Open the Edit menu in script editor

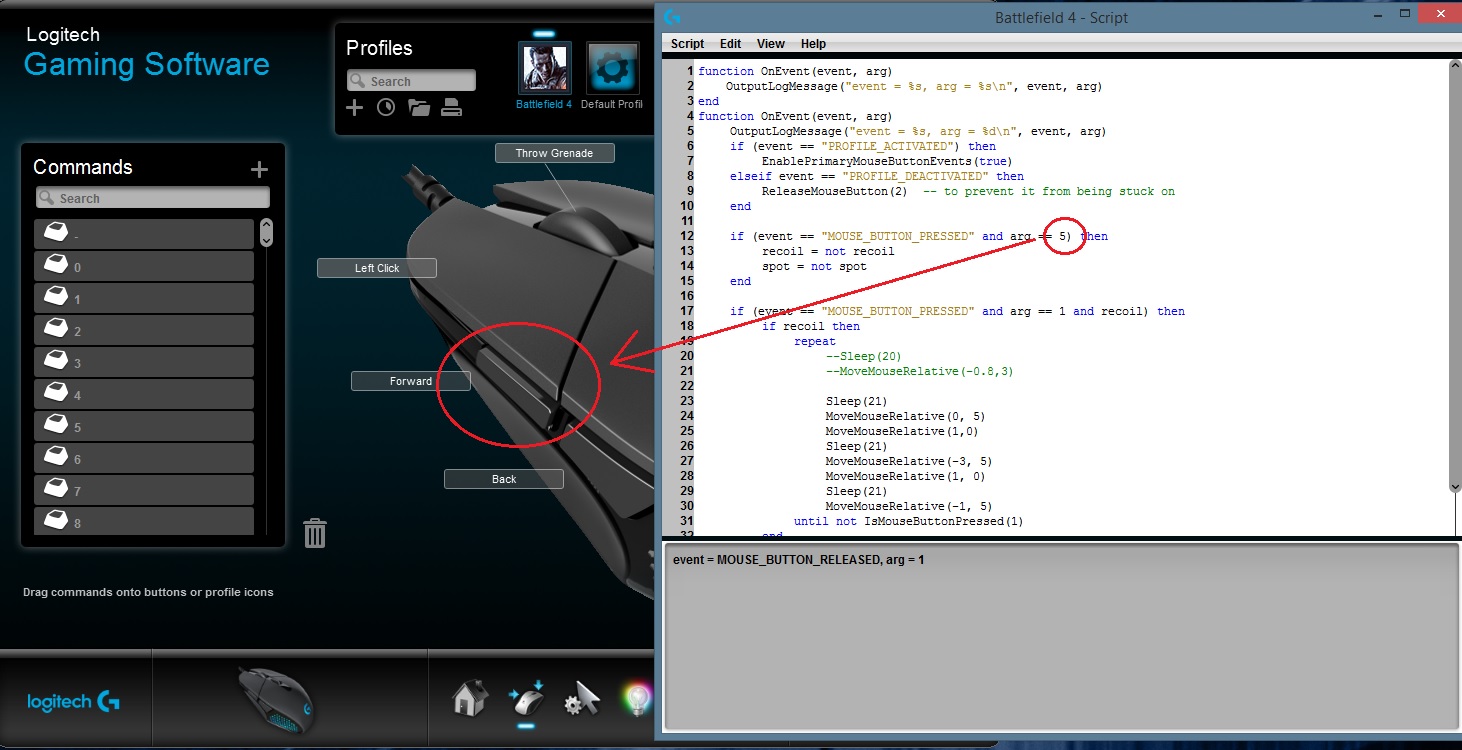point(731,44)
